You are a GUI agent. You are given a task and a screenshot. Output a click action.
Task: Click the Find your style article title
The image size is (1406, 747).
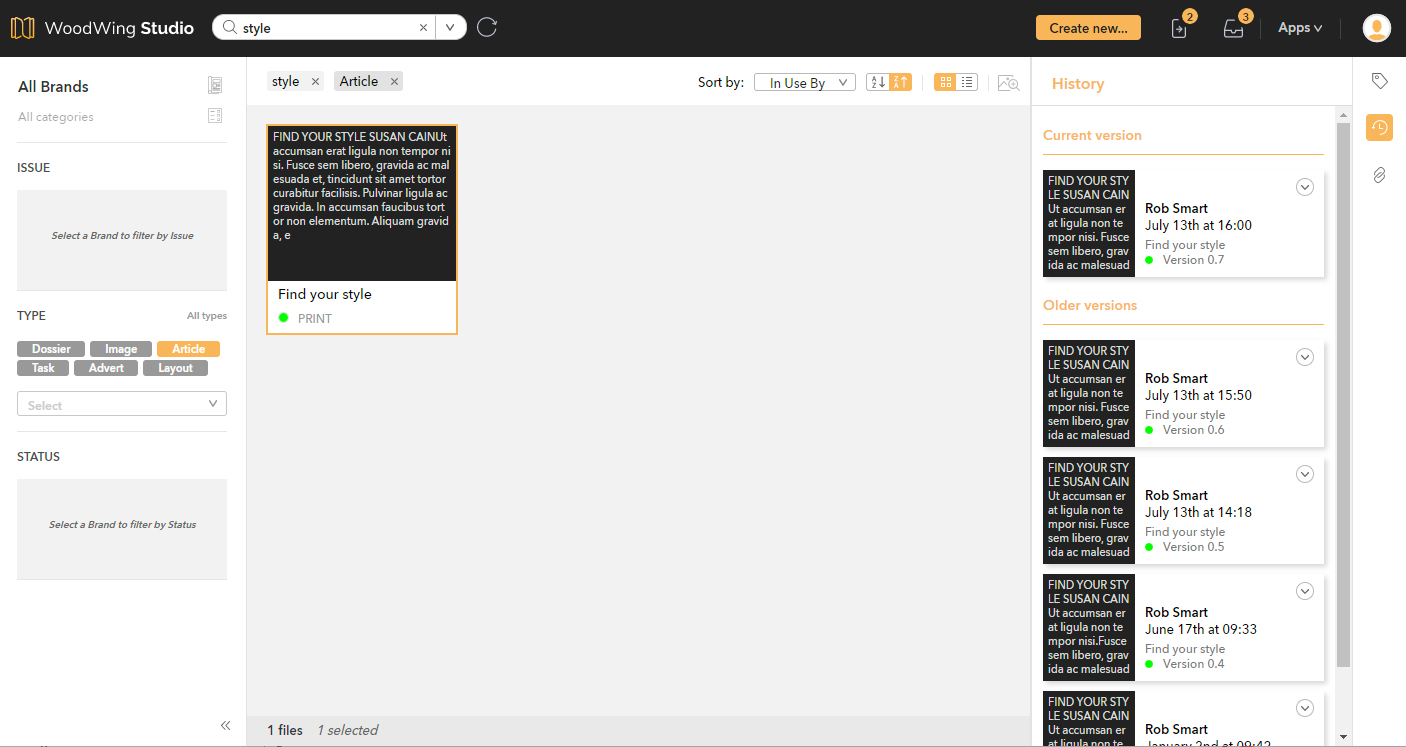325,294
